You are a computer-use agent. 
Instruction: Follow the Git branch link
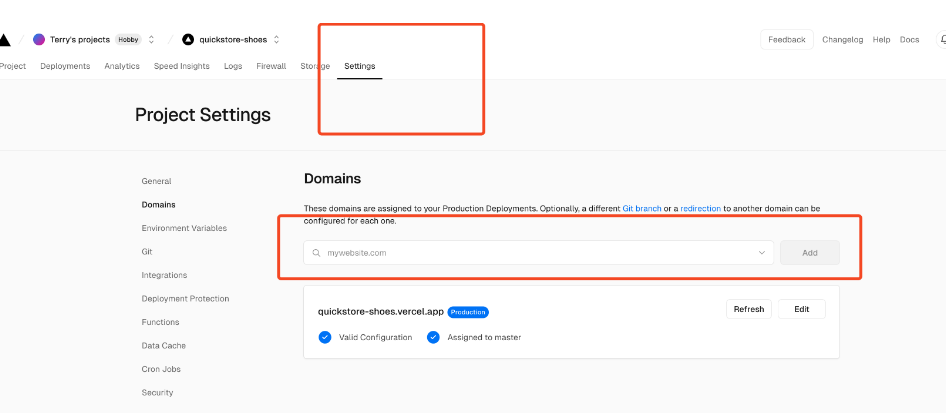(x=641, y=209)
